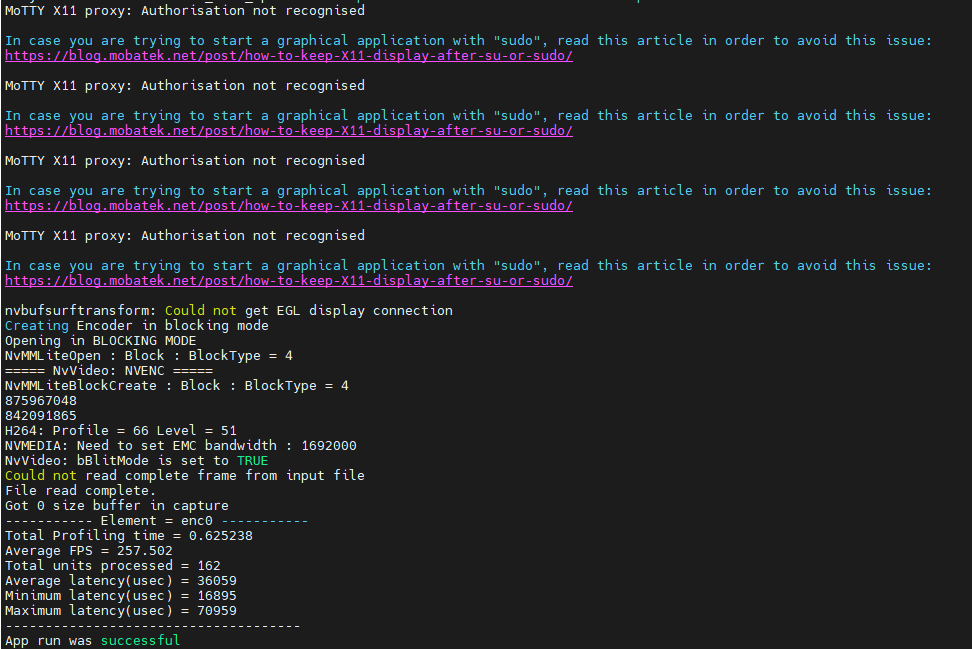Image resolution: width=972 pixels, height=649 pixels.
Task: Click the 'nvbufsurftransform: Could not get EGL display connection' line
Action: [229, 311]
